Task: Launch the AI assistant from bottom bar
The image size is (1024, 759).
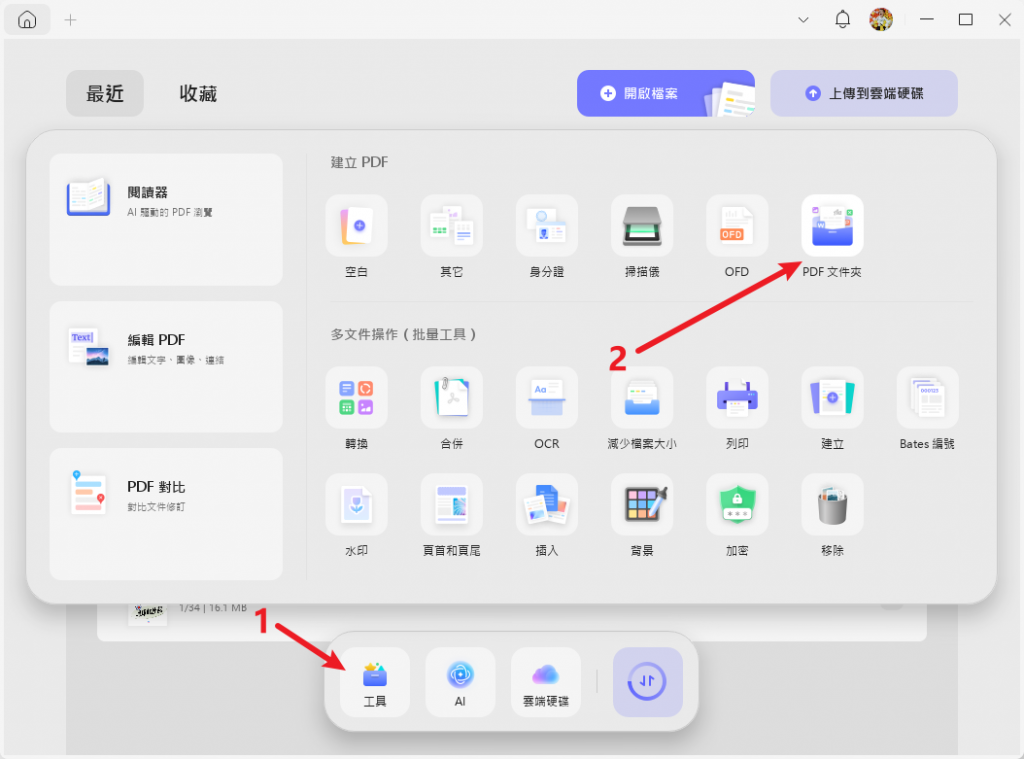Action: click(460, 682)
